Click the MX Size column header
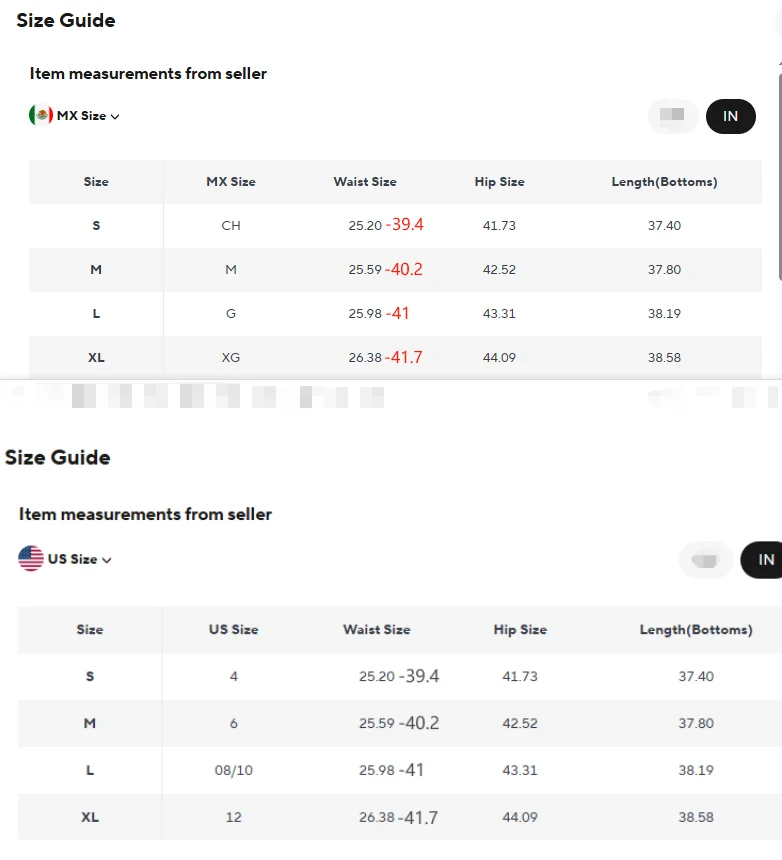 pos(231,182)
